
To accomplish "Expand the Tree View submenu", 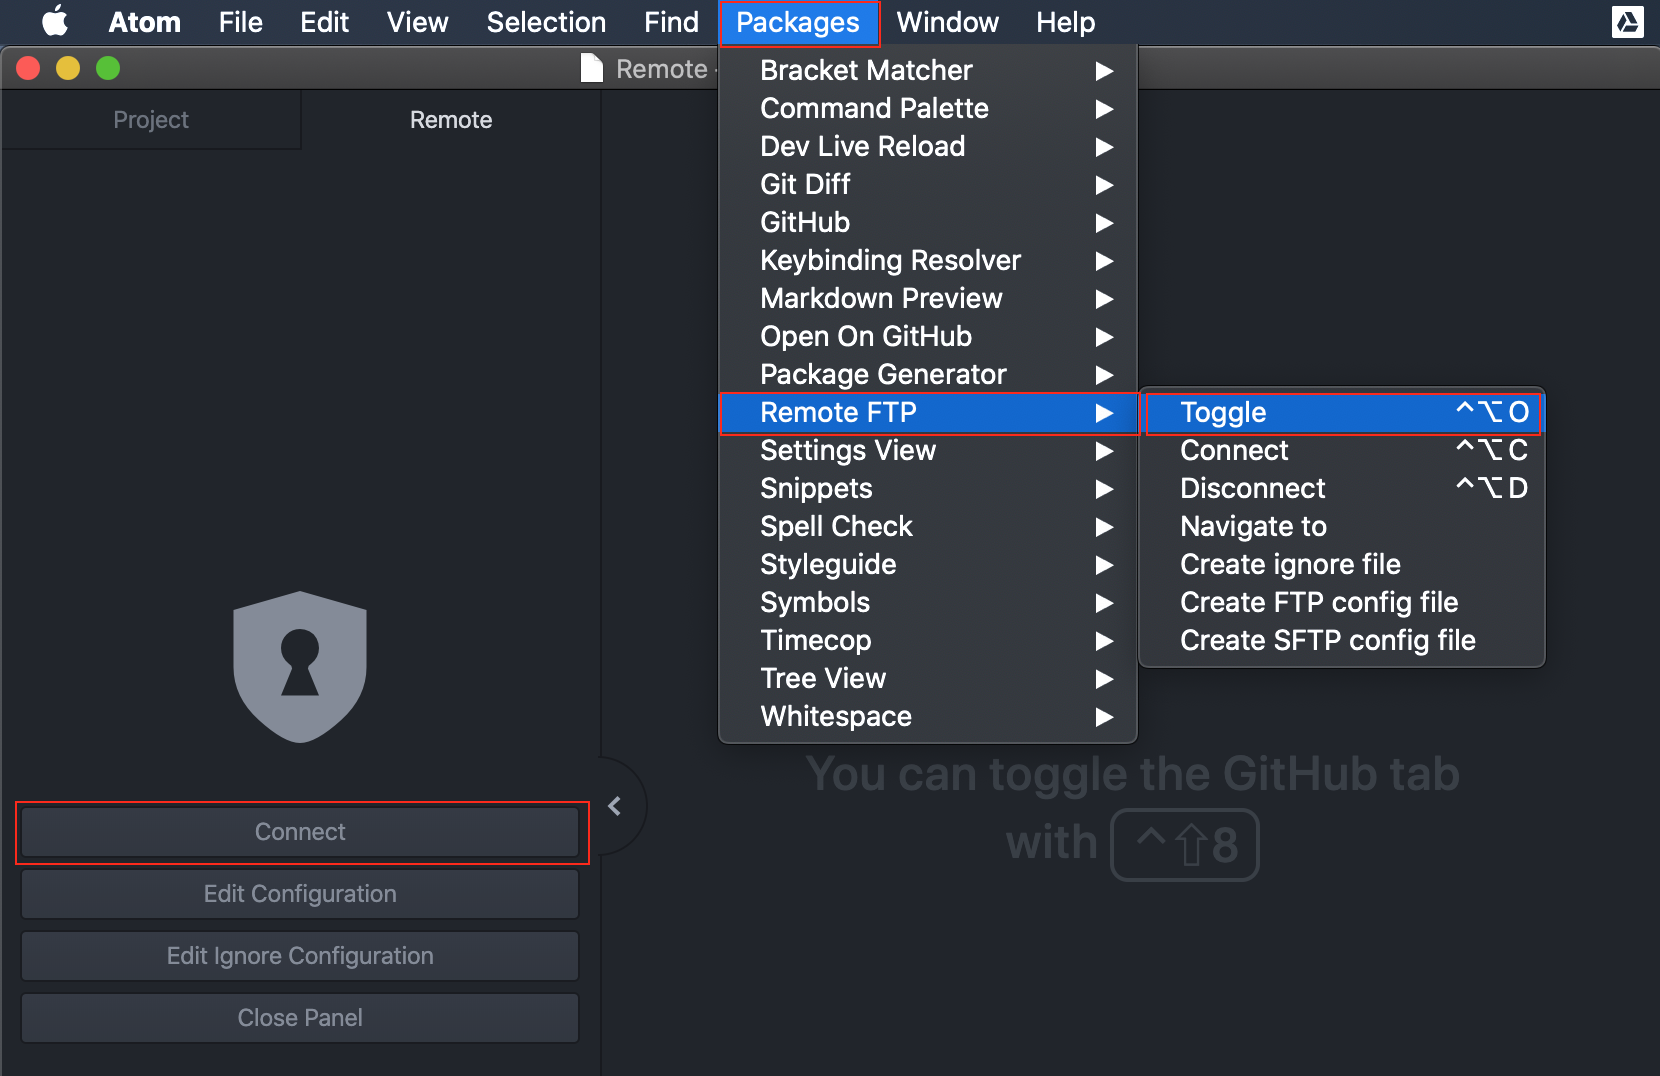I will (x=928, y=678).
